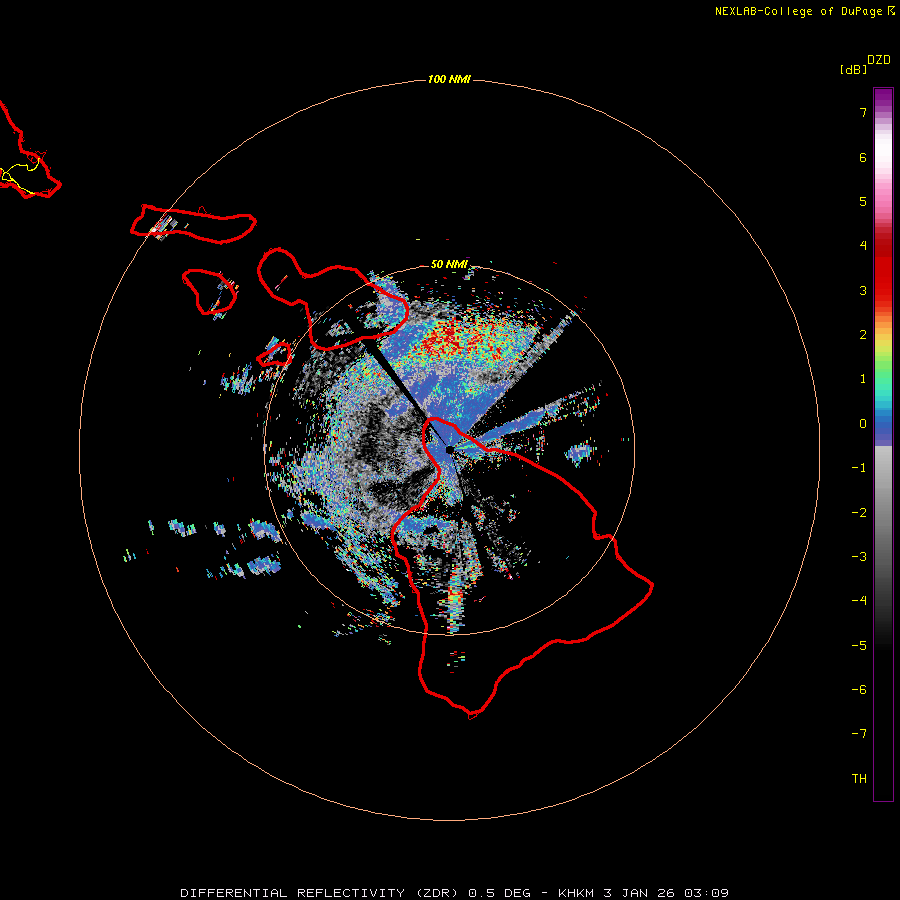The width and height of the screenshot is (900, 900).
Task: Pick the blue band near 0 dB
Action: pyautogui.click(x=883, y=428)
